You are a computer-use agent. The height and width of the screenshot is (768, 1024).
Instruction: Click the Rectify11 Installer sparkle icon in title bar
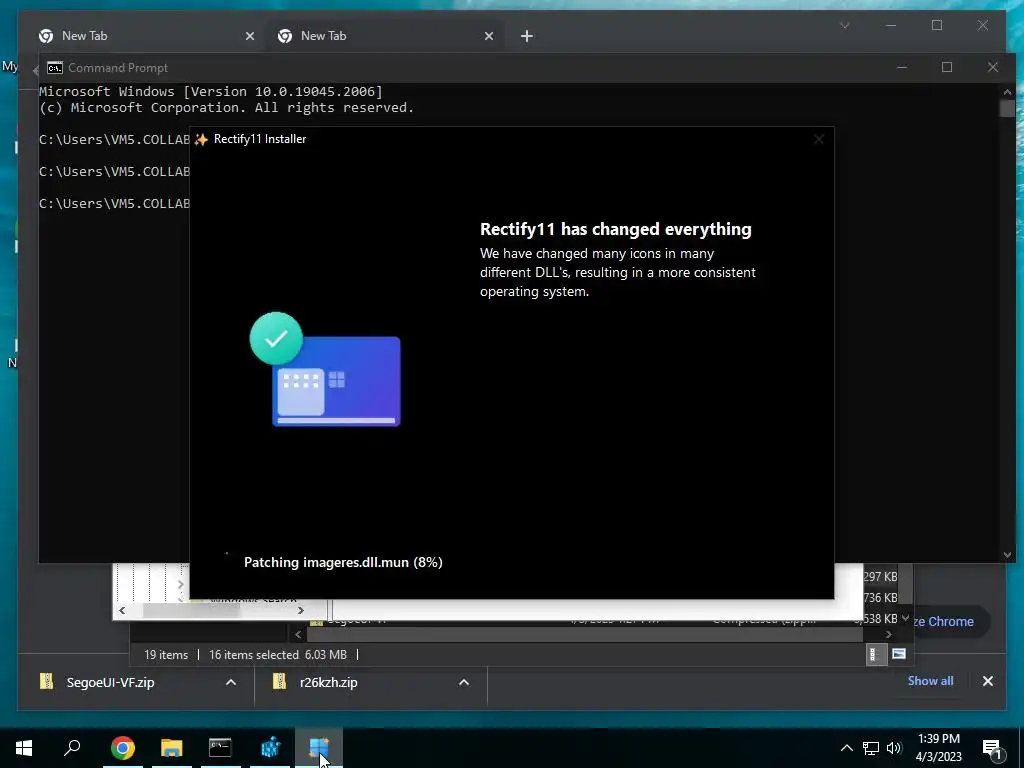(x=201, y=139)
